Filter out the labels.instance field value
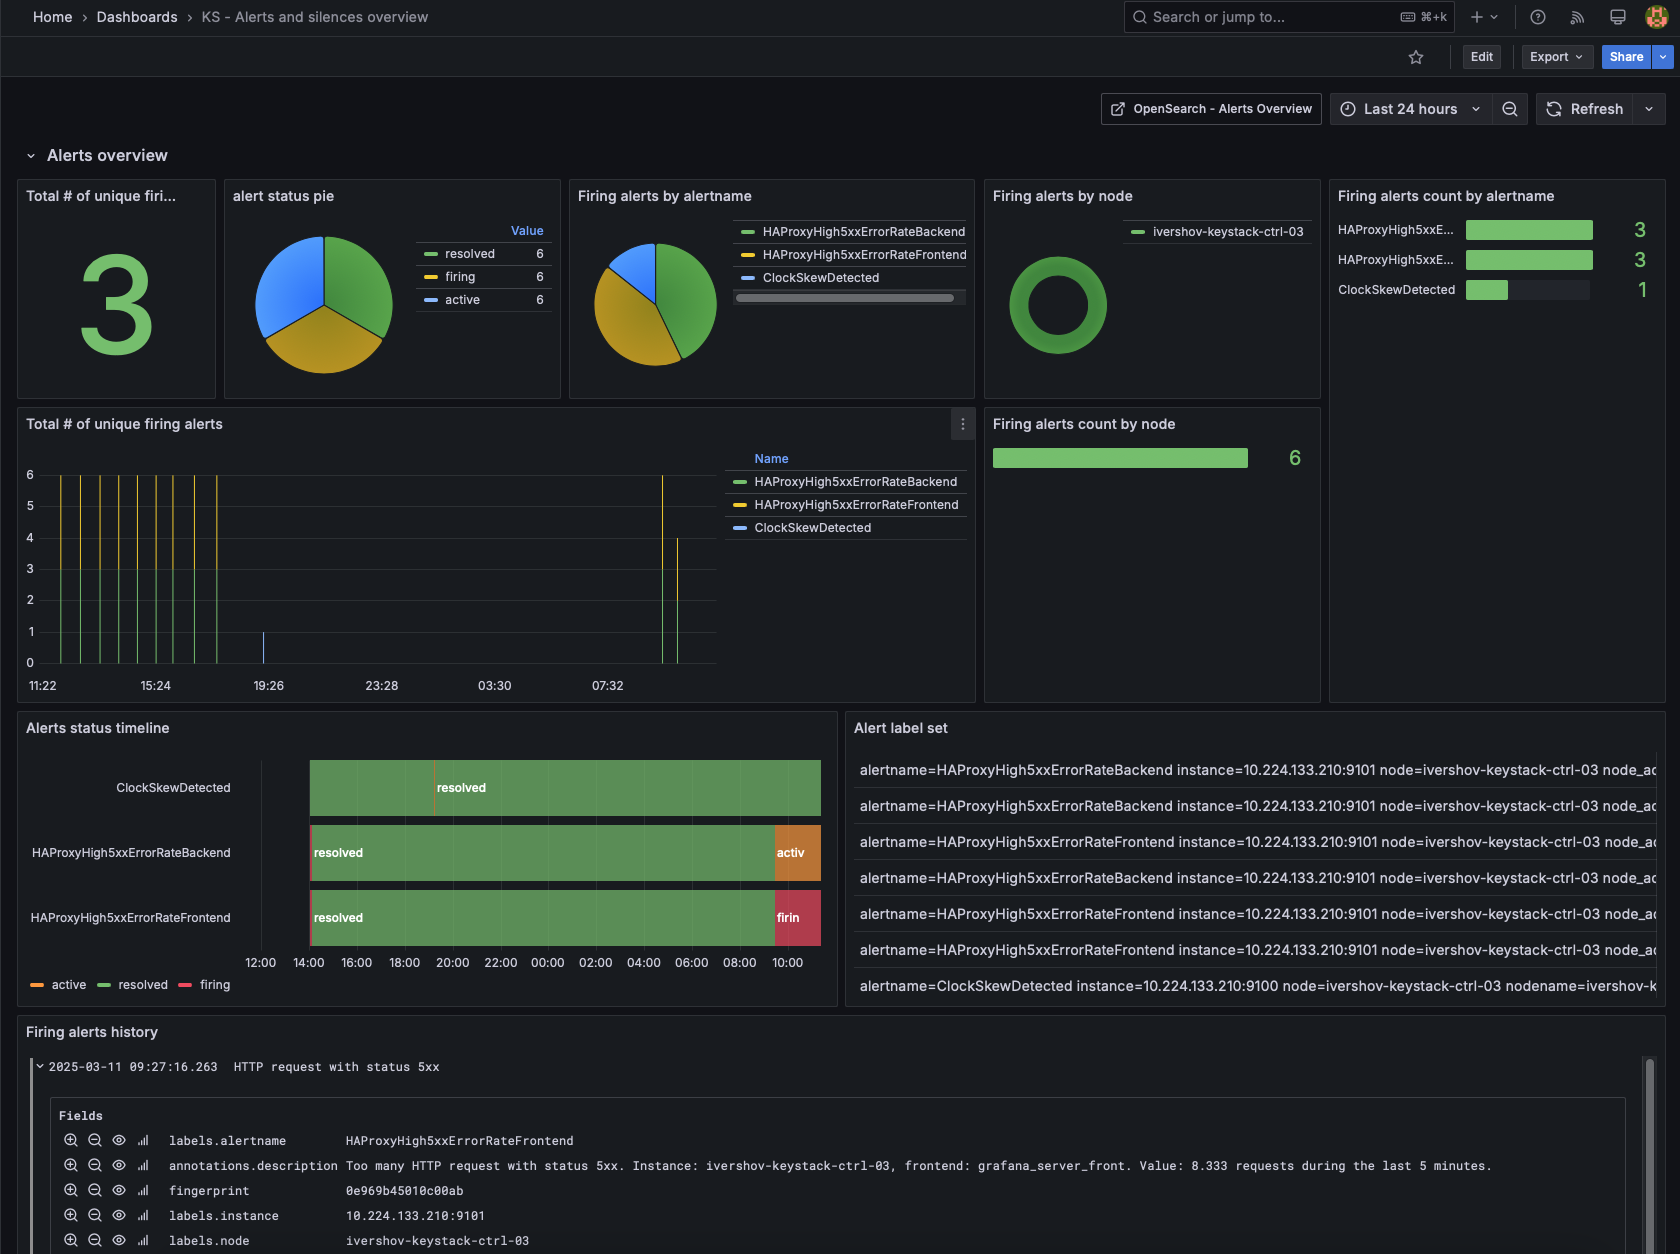The width and height of the screenshot is (1680, 1254). coord(94,1215)
